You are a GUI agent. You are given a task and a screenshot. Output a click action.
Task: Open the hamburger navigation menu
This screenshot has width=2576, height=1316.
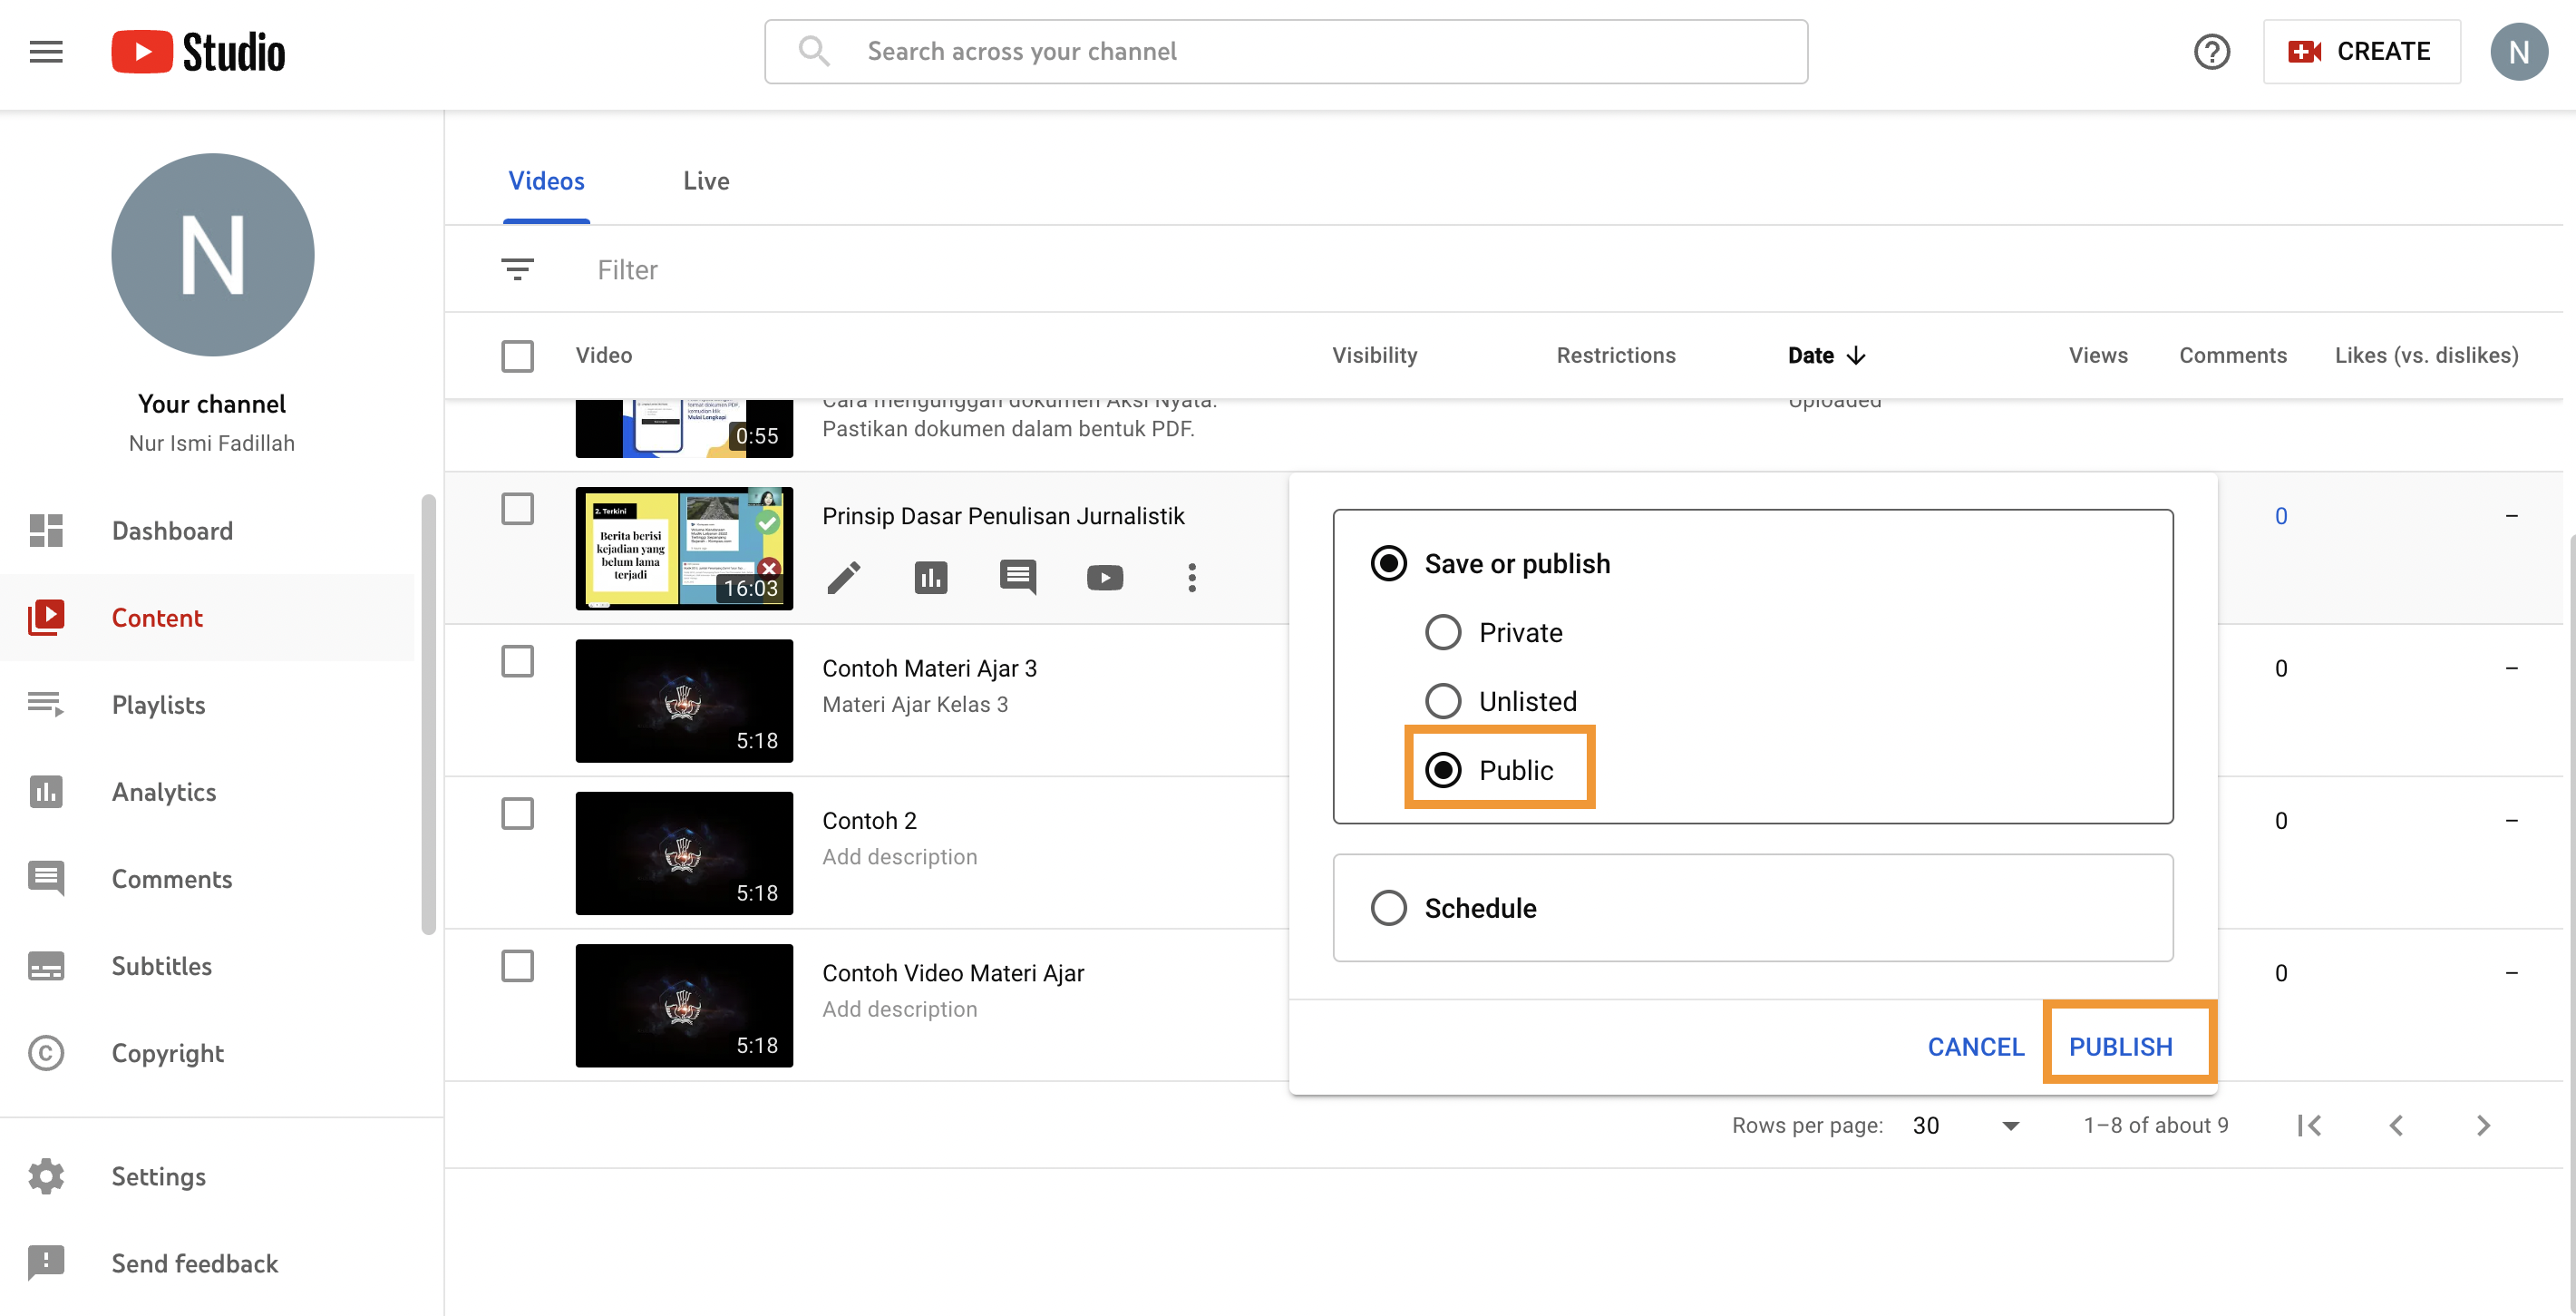46,51
